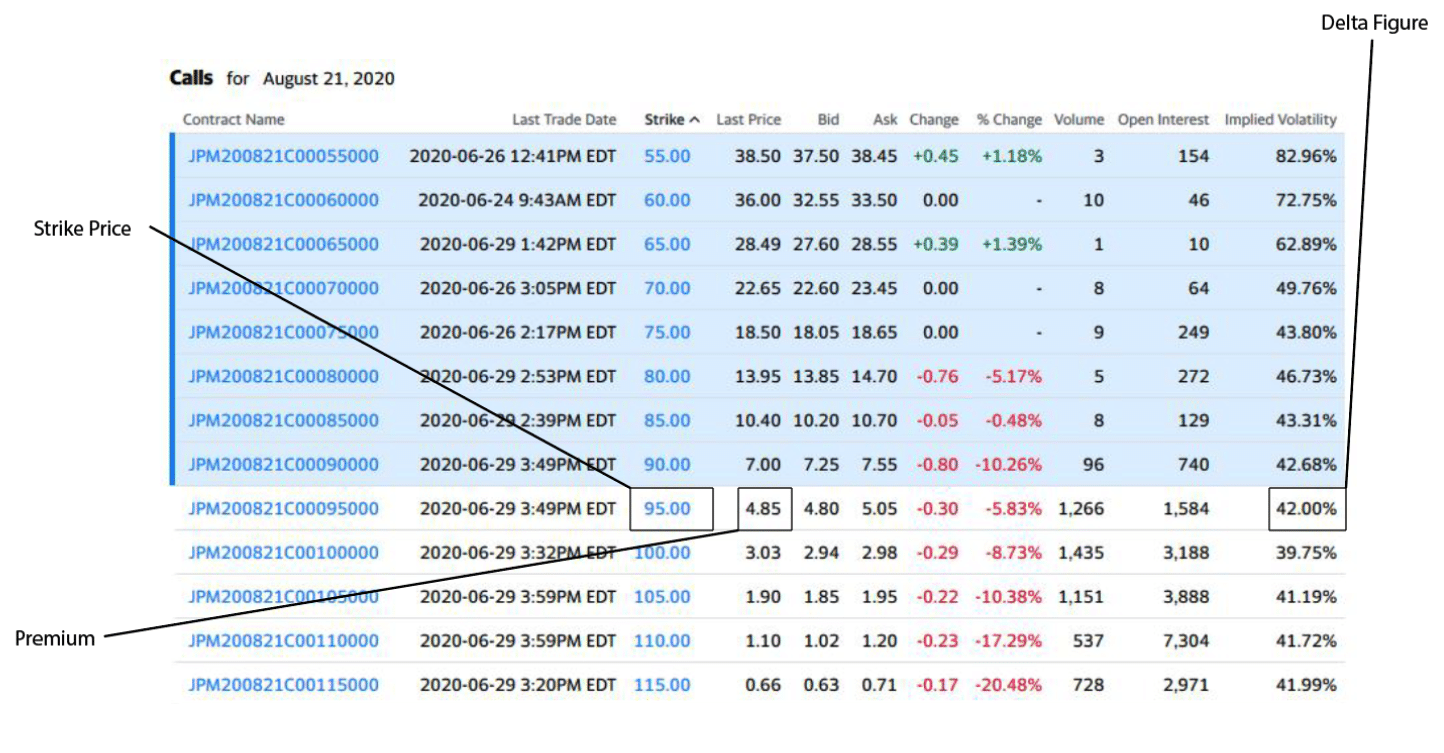
Task: Select the 60.00 strike link
Action: tap(667, 200)
